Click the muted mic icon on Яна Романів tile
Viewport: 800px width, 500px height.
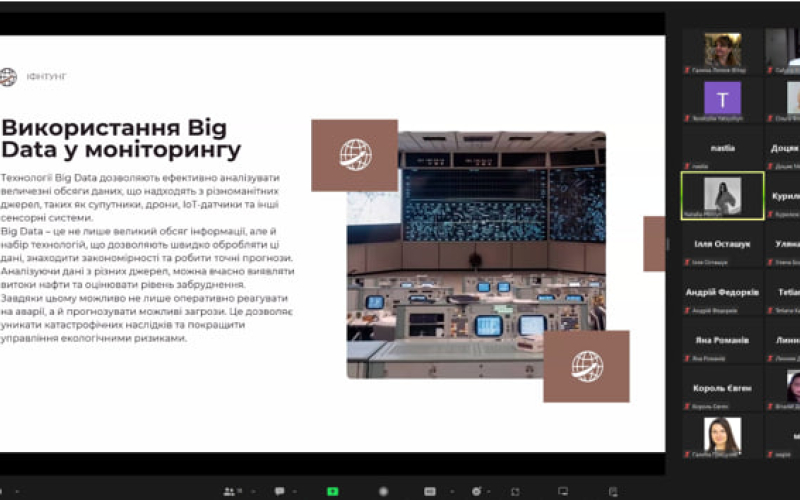[x=687, y=359]
